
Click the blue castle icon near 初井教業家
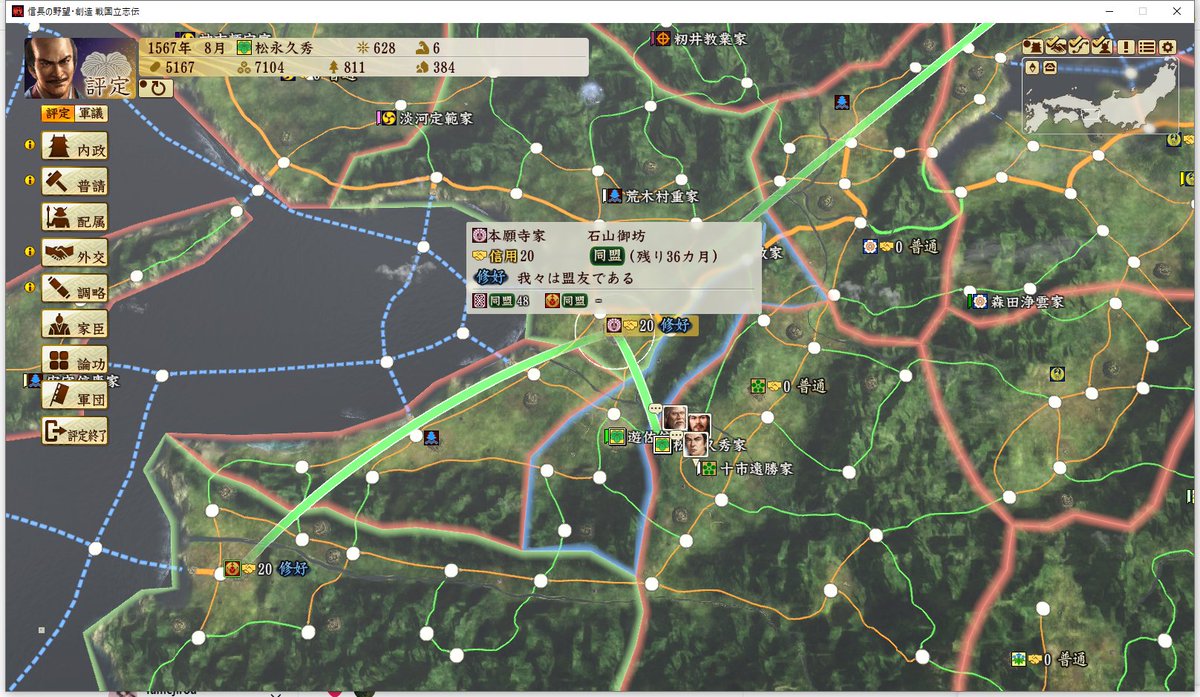842,102
